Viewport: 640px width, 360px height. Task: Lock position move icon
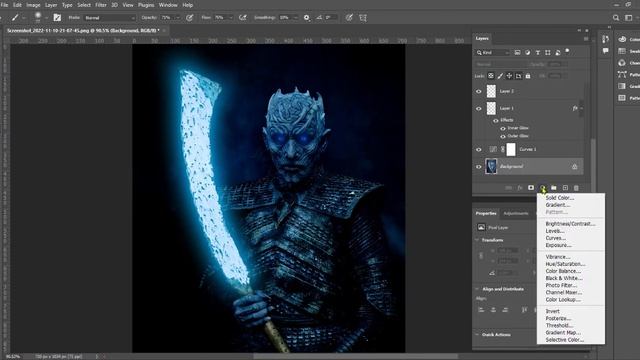click(509, 76)
